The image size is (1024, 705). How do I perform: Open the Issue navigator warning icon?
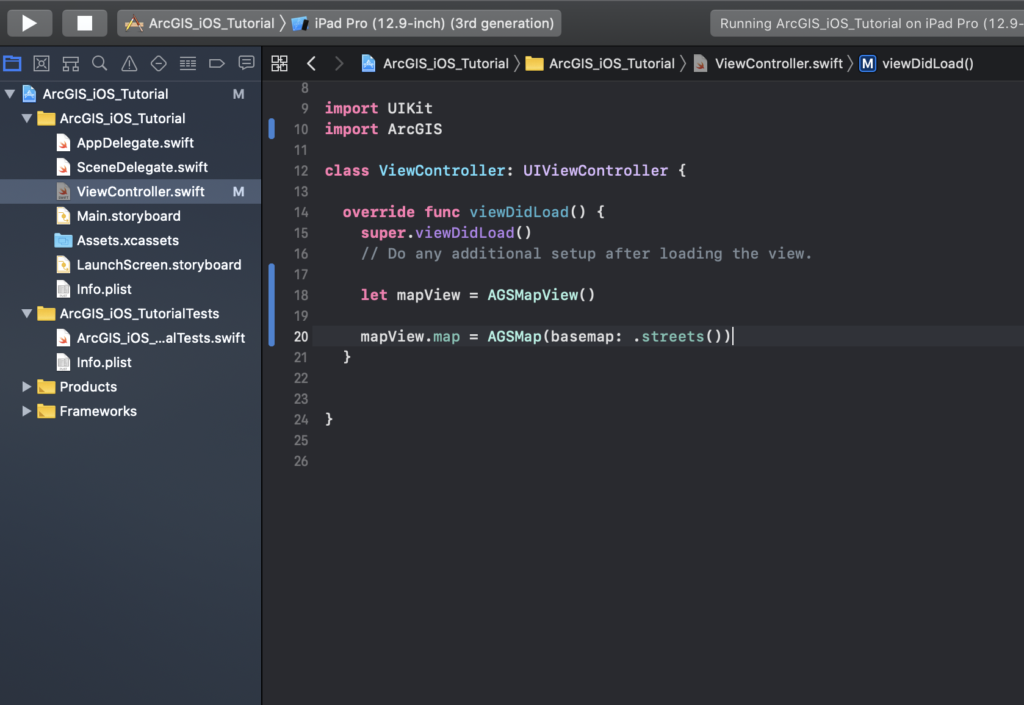(129, 63)
